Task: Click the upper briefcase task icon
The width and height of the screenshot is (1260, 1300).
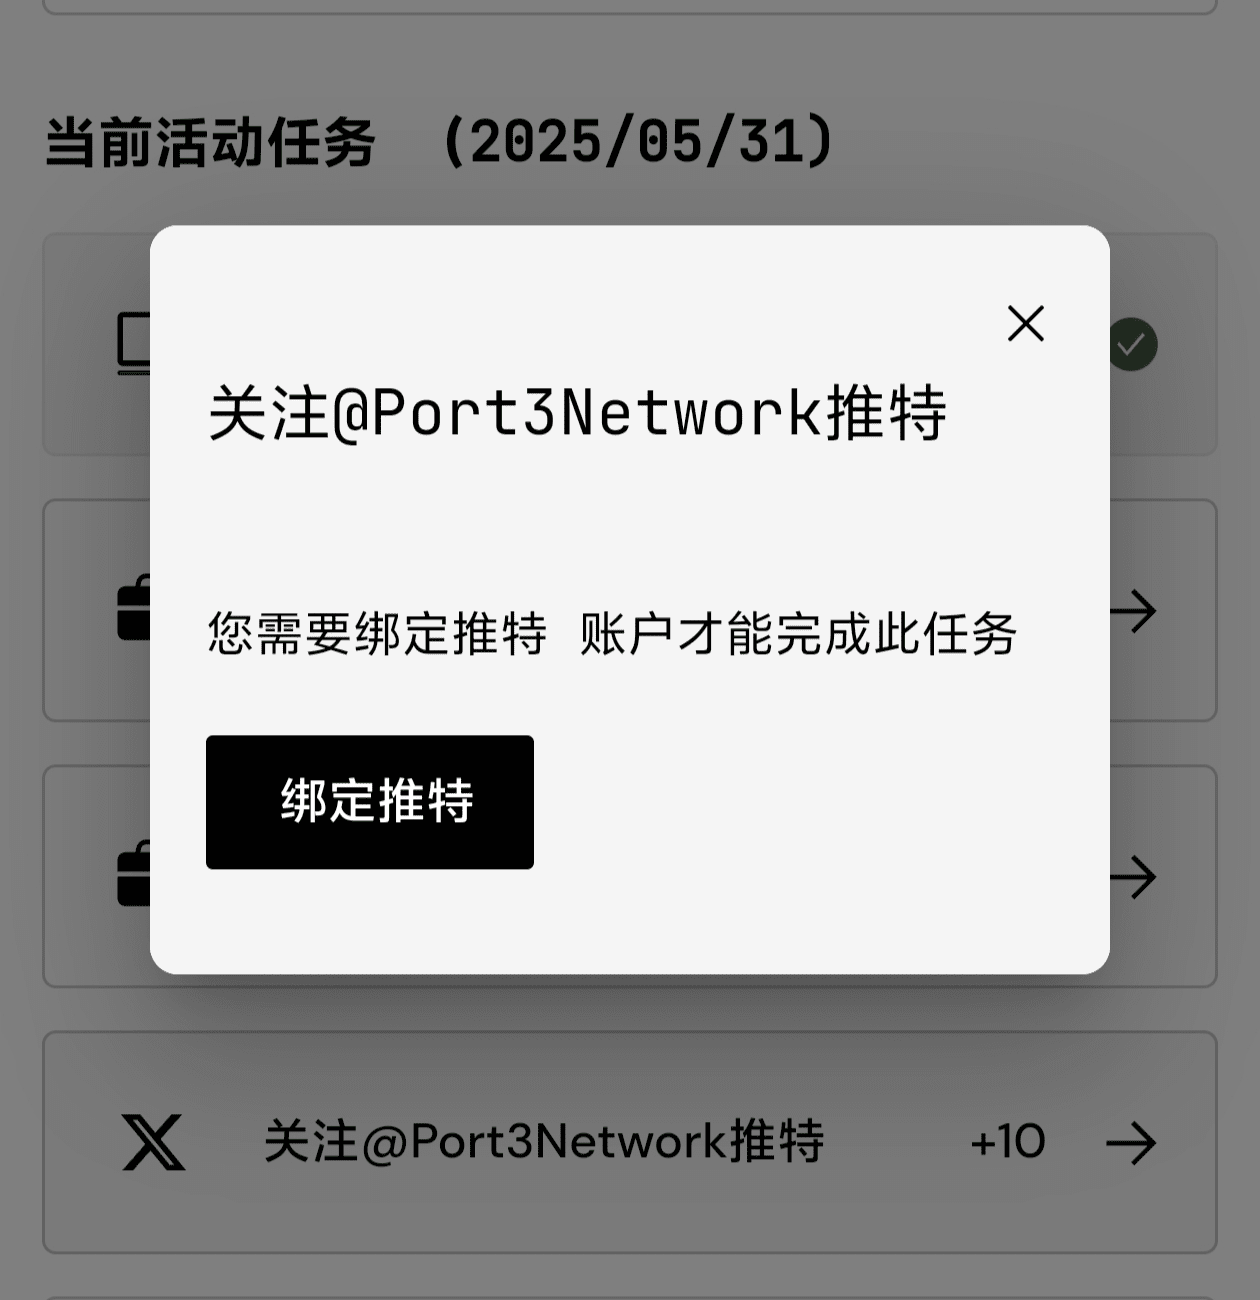Action: (x=134, y=608)
